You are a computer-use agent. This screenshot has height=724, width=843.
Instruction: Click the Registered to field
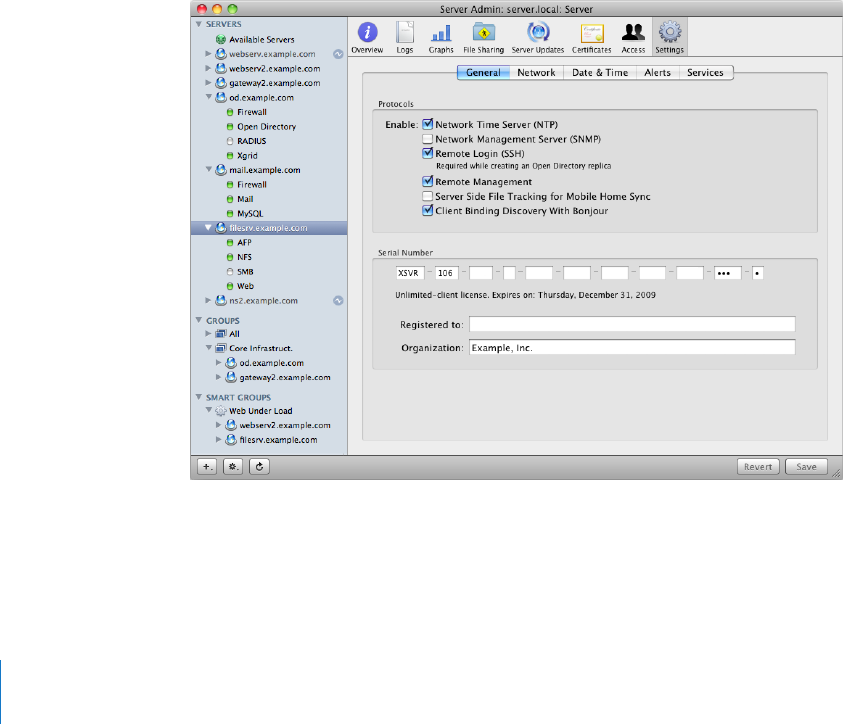click(632, 324)
